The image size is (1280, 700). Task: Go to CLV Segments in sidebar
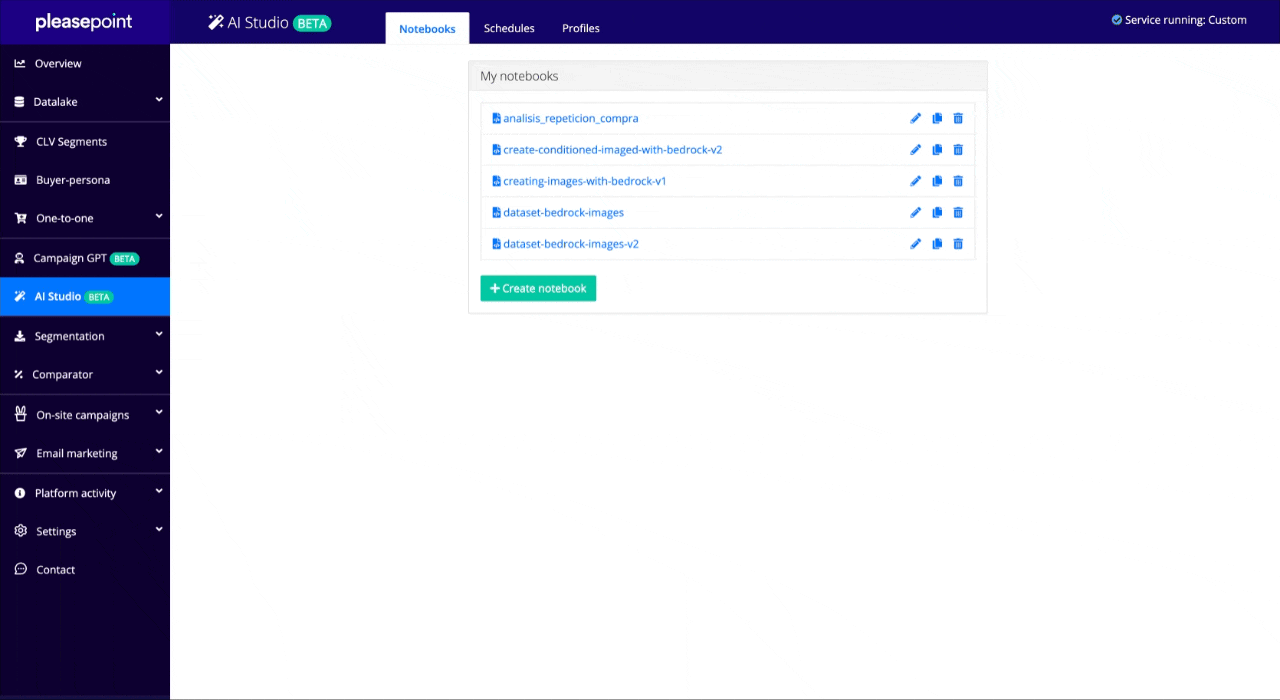click(x=71, y=142)
